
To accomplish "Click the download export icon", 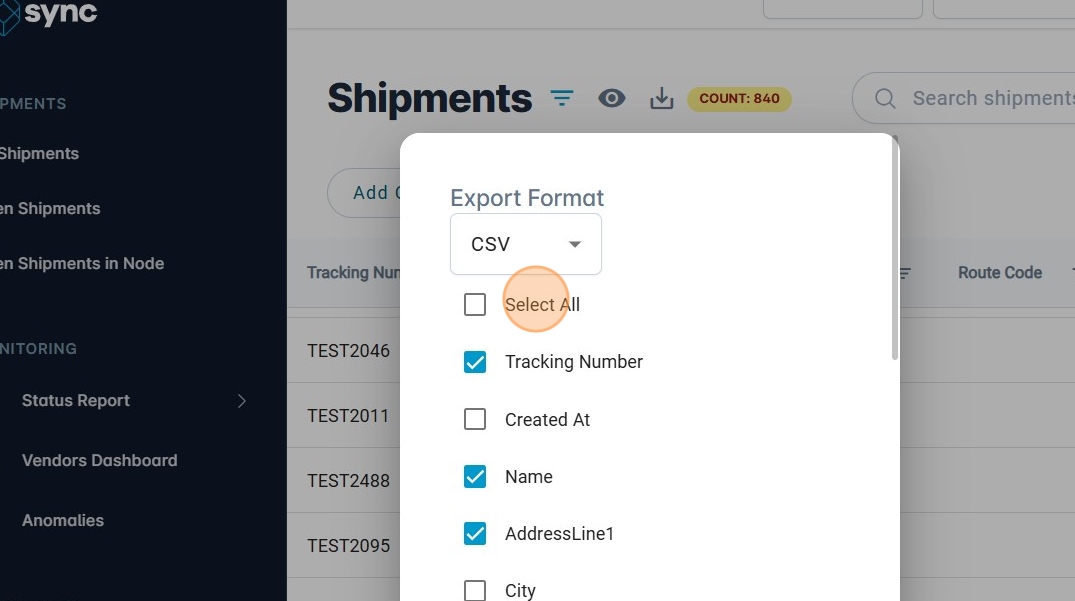I will click(662, 98).
